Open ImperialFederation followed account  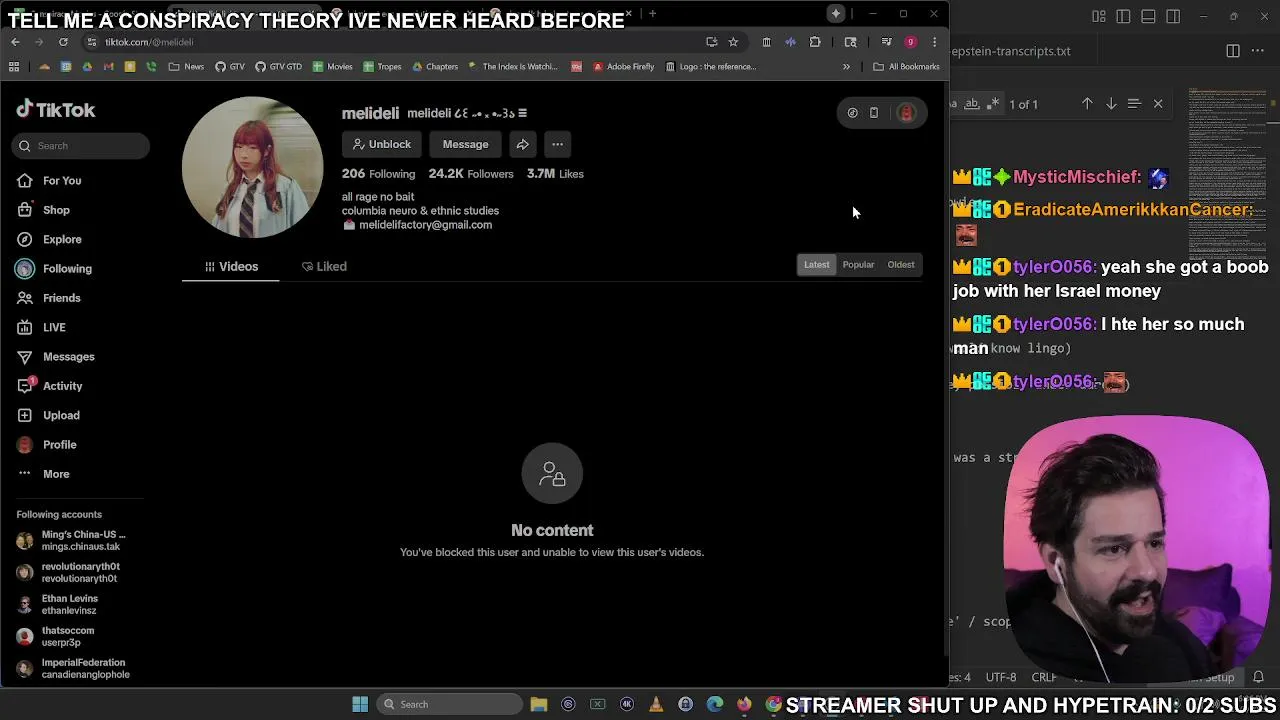pyautogui.click(x=74, y=669)
